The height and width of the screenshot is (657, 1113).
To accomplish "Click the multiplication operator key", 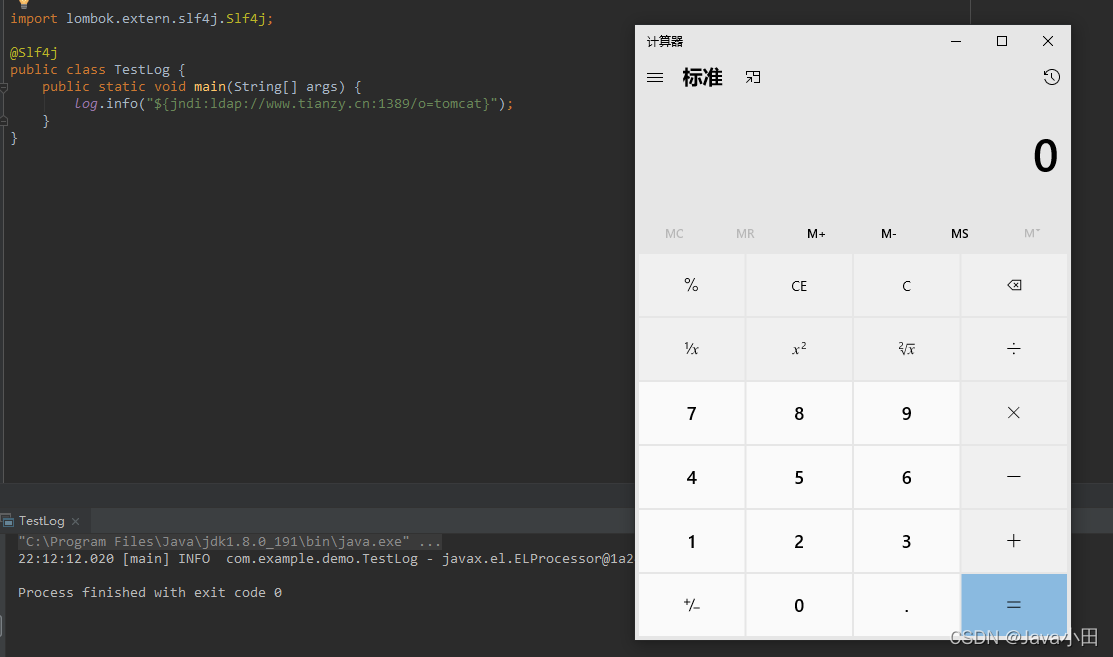I will point(1014,413).
